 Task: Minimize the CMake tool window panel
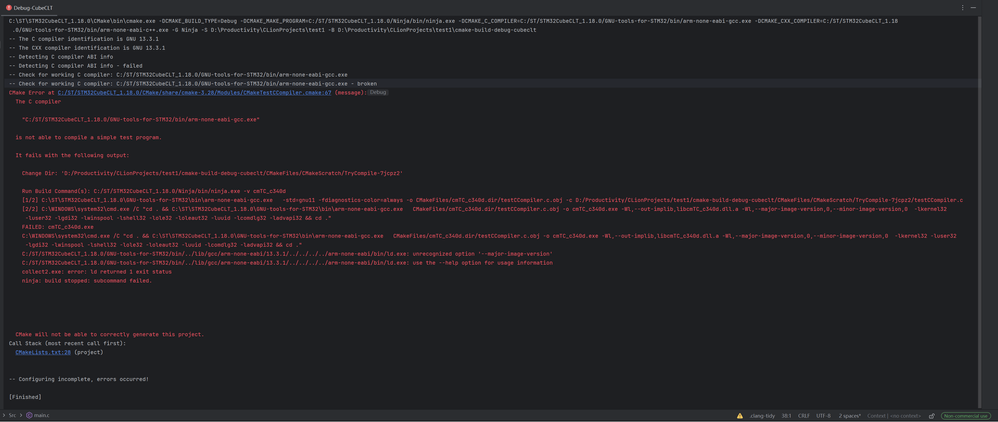pyautogui.click(x=974, y=7)
